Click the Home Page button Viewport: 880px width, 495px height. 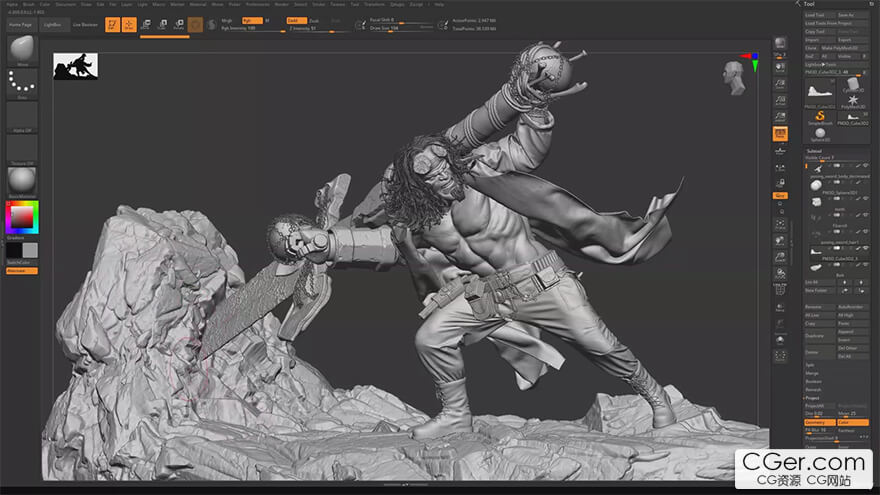20,25
